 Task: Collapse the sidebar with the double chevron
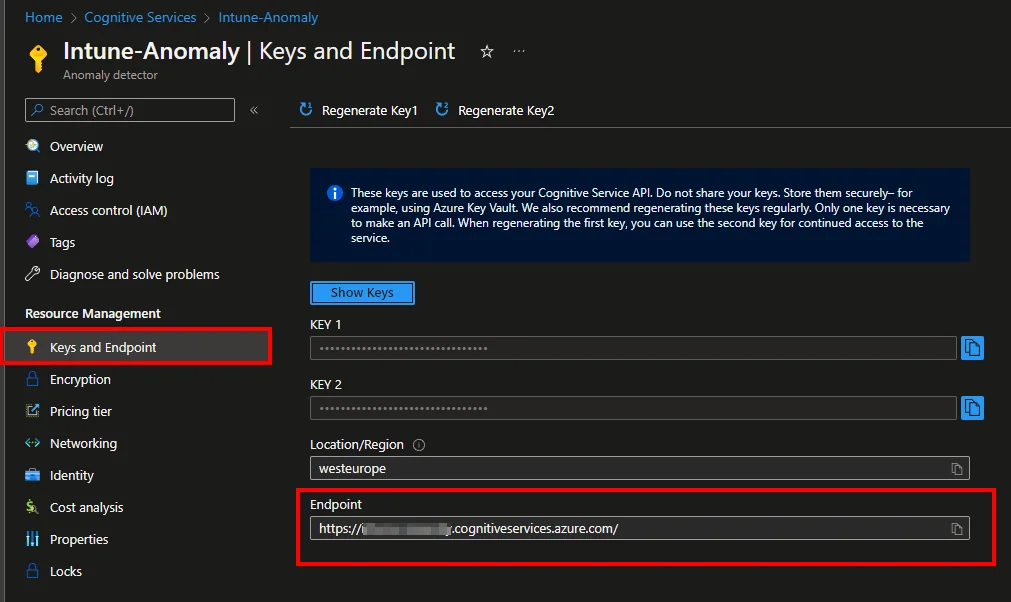point(254,110)
